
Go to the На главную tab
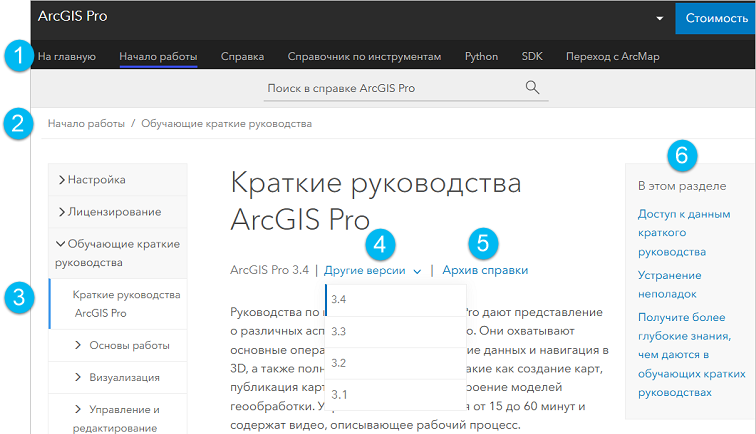67,56
